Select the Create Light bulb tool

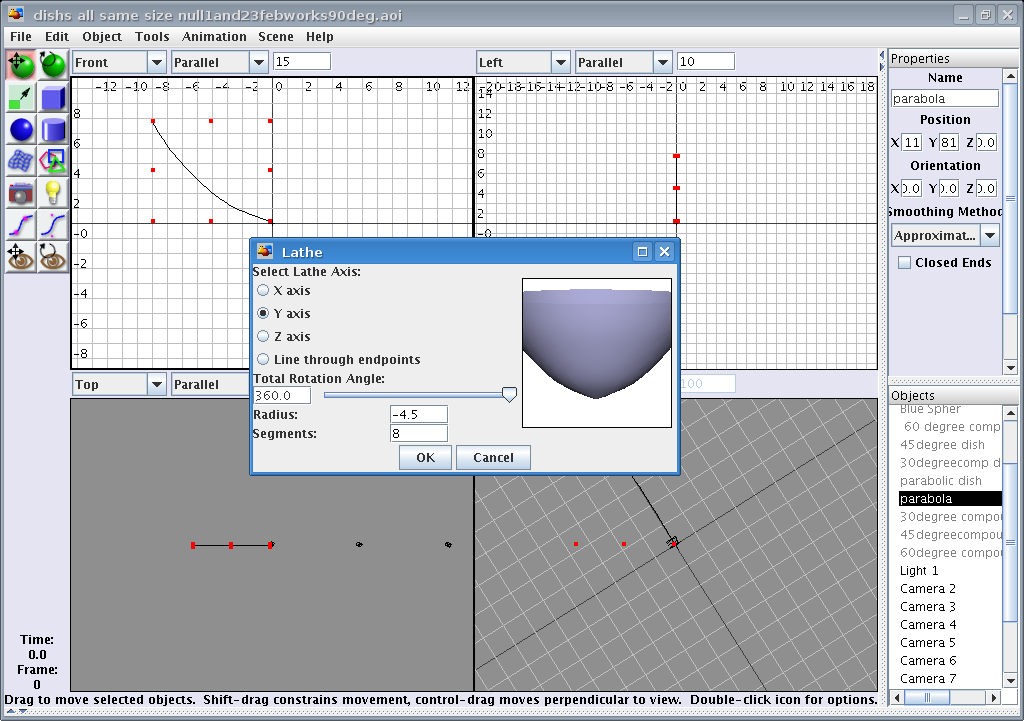point(53,193)
